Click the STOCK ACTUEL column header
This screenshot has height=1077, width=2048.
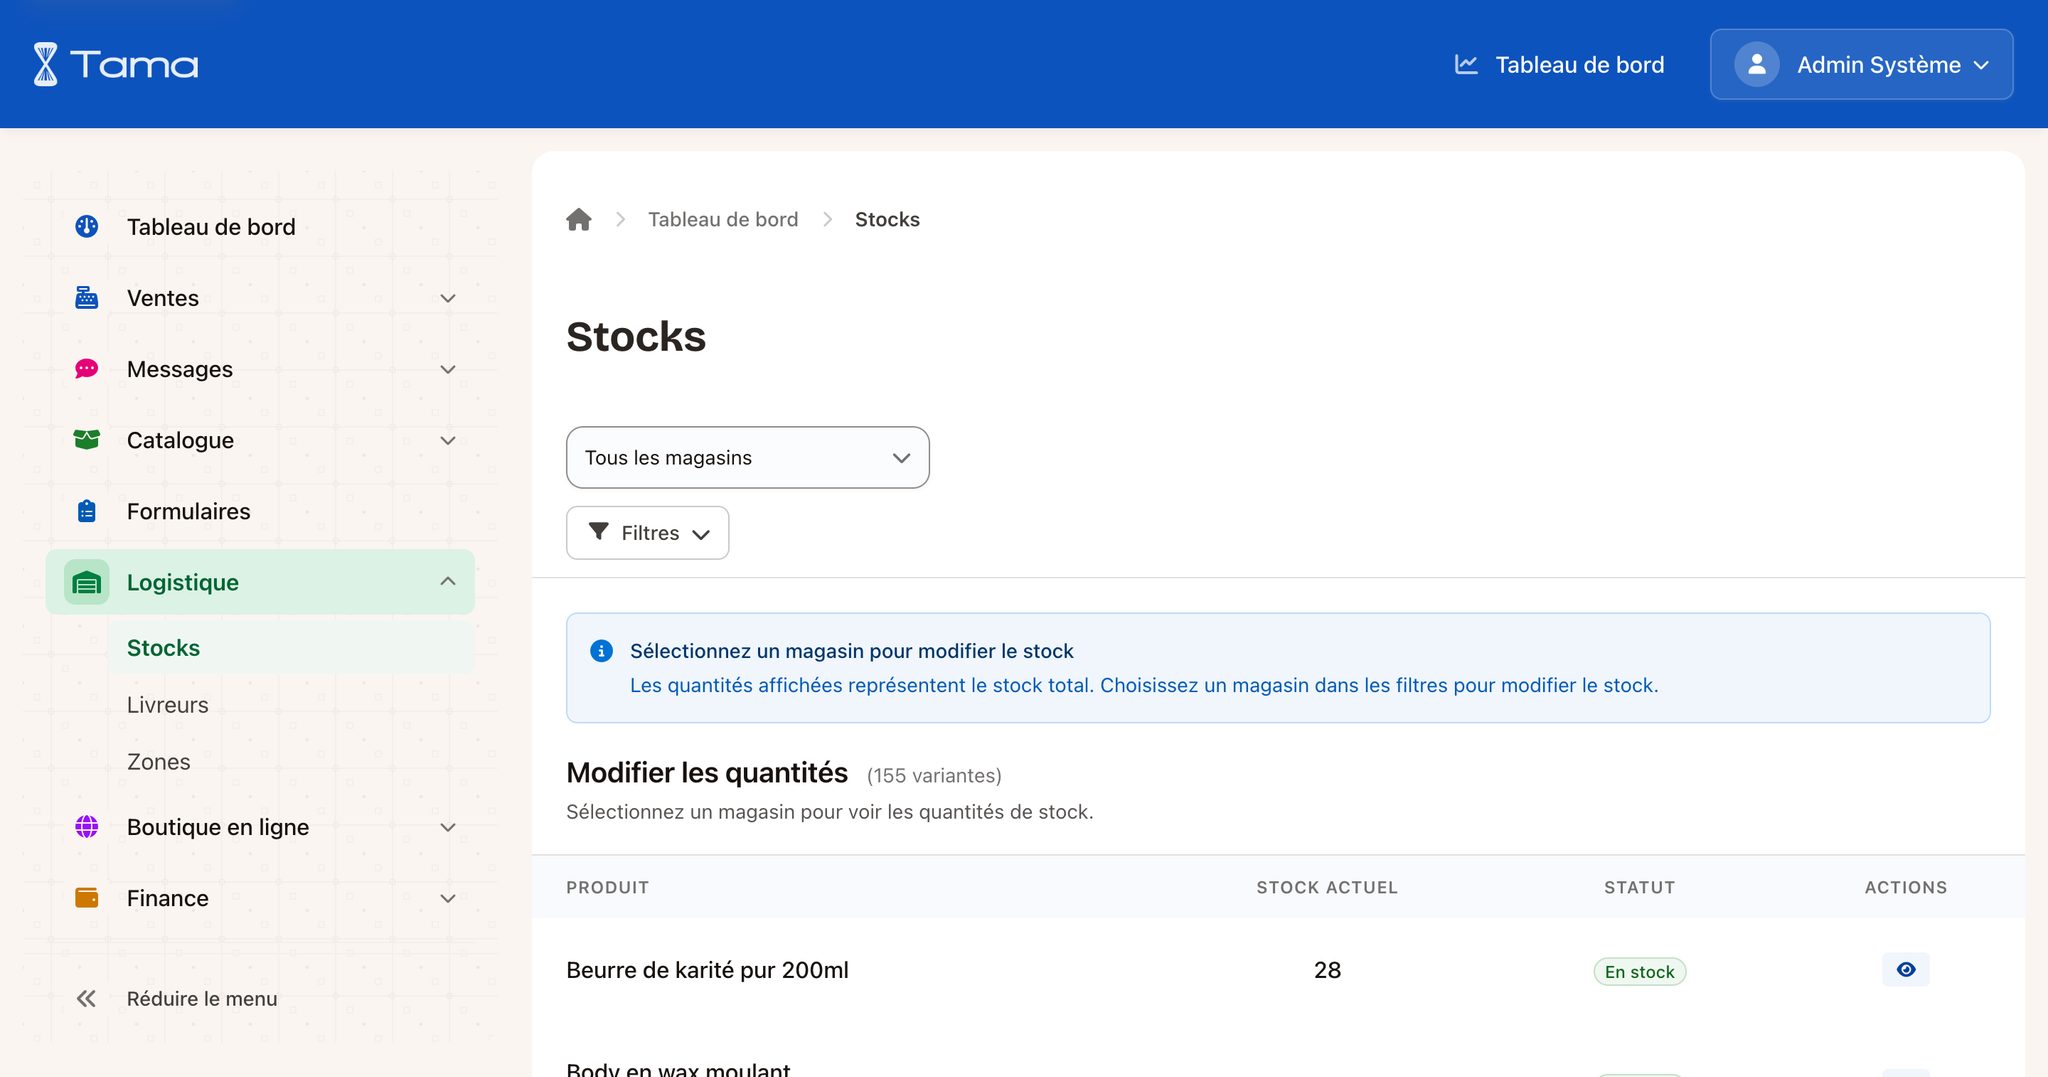[x=1327, y=887]
